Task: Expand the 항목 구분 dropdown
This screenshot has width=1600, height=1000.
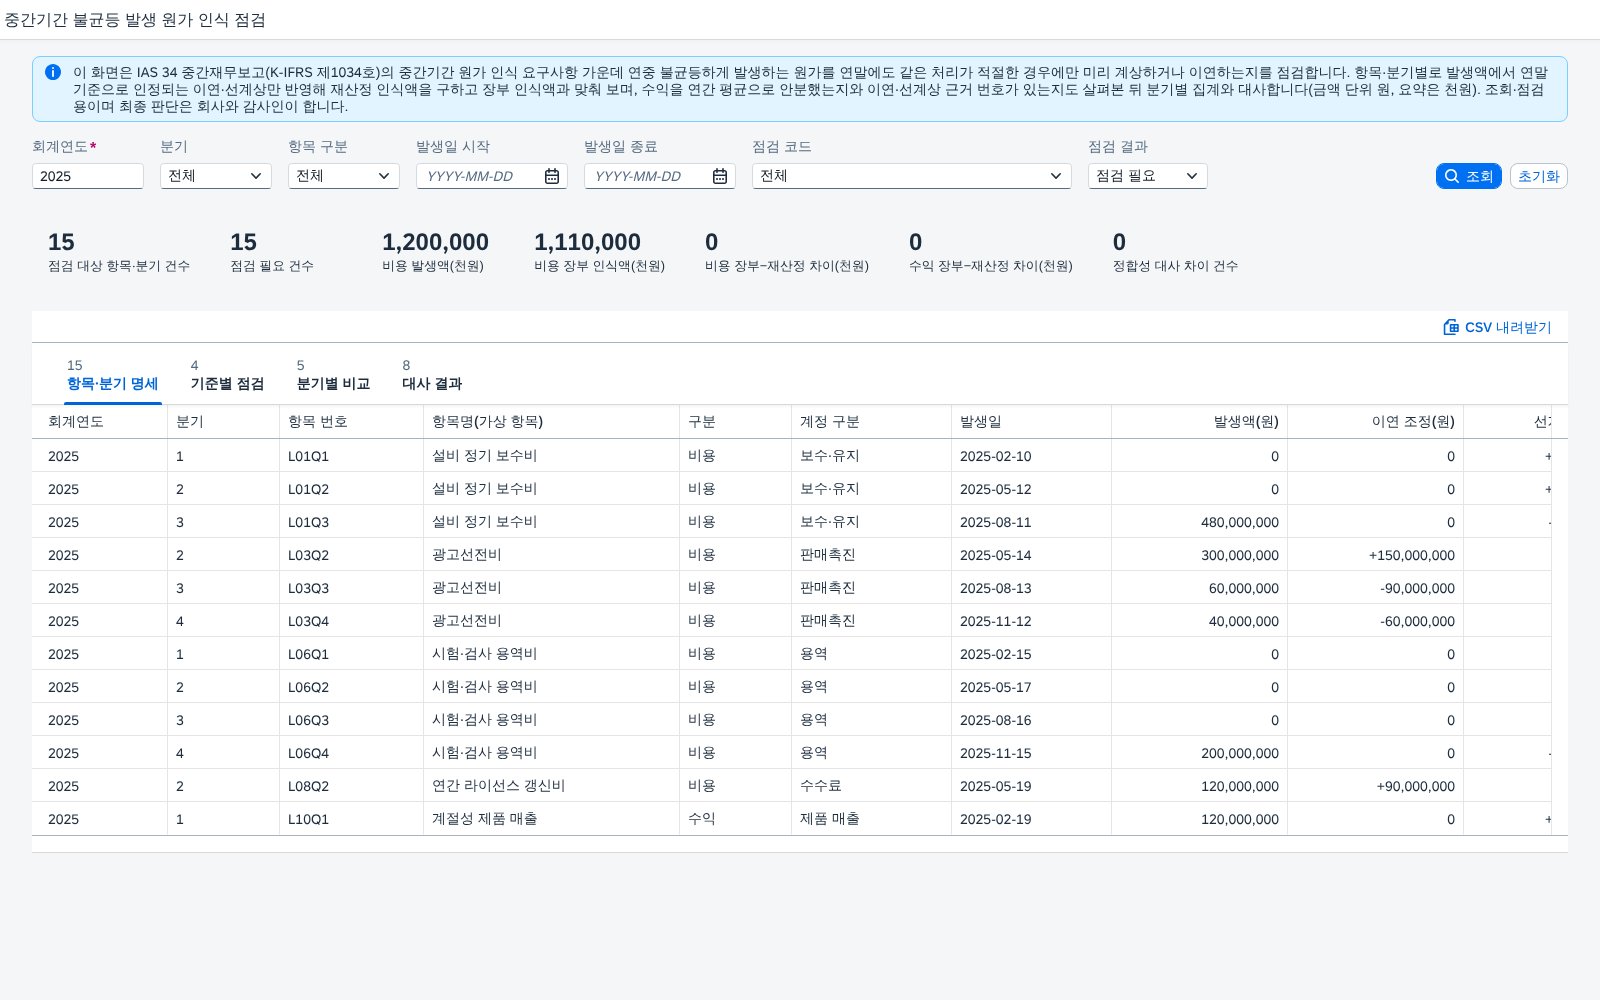Action: [344, 176]
